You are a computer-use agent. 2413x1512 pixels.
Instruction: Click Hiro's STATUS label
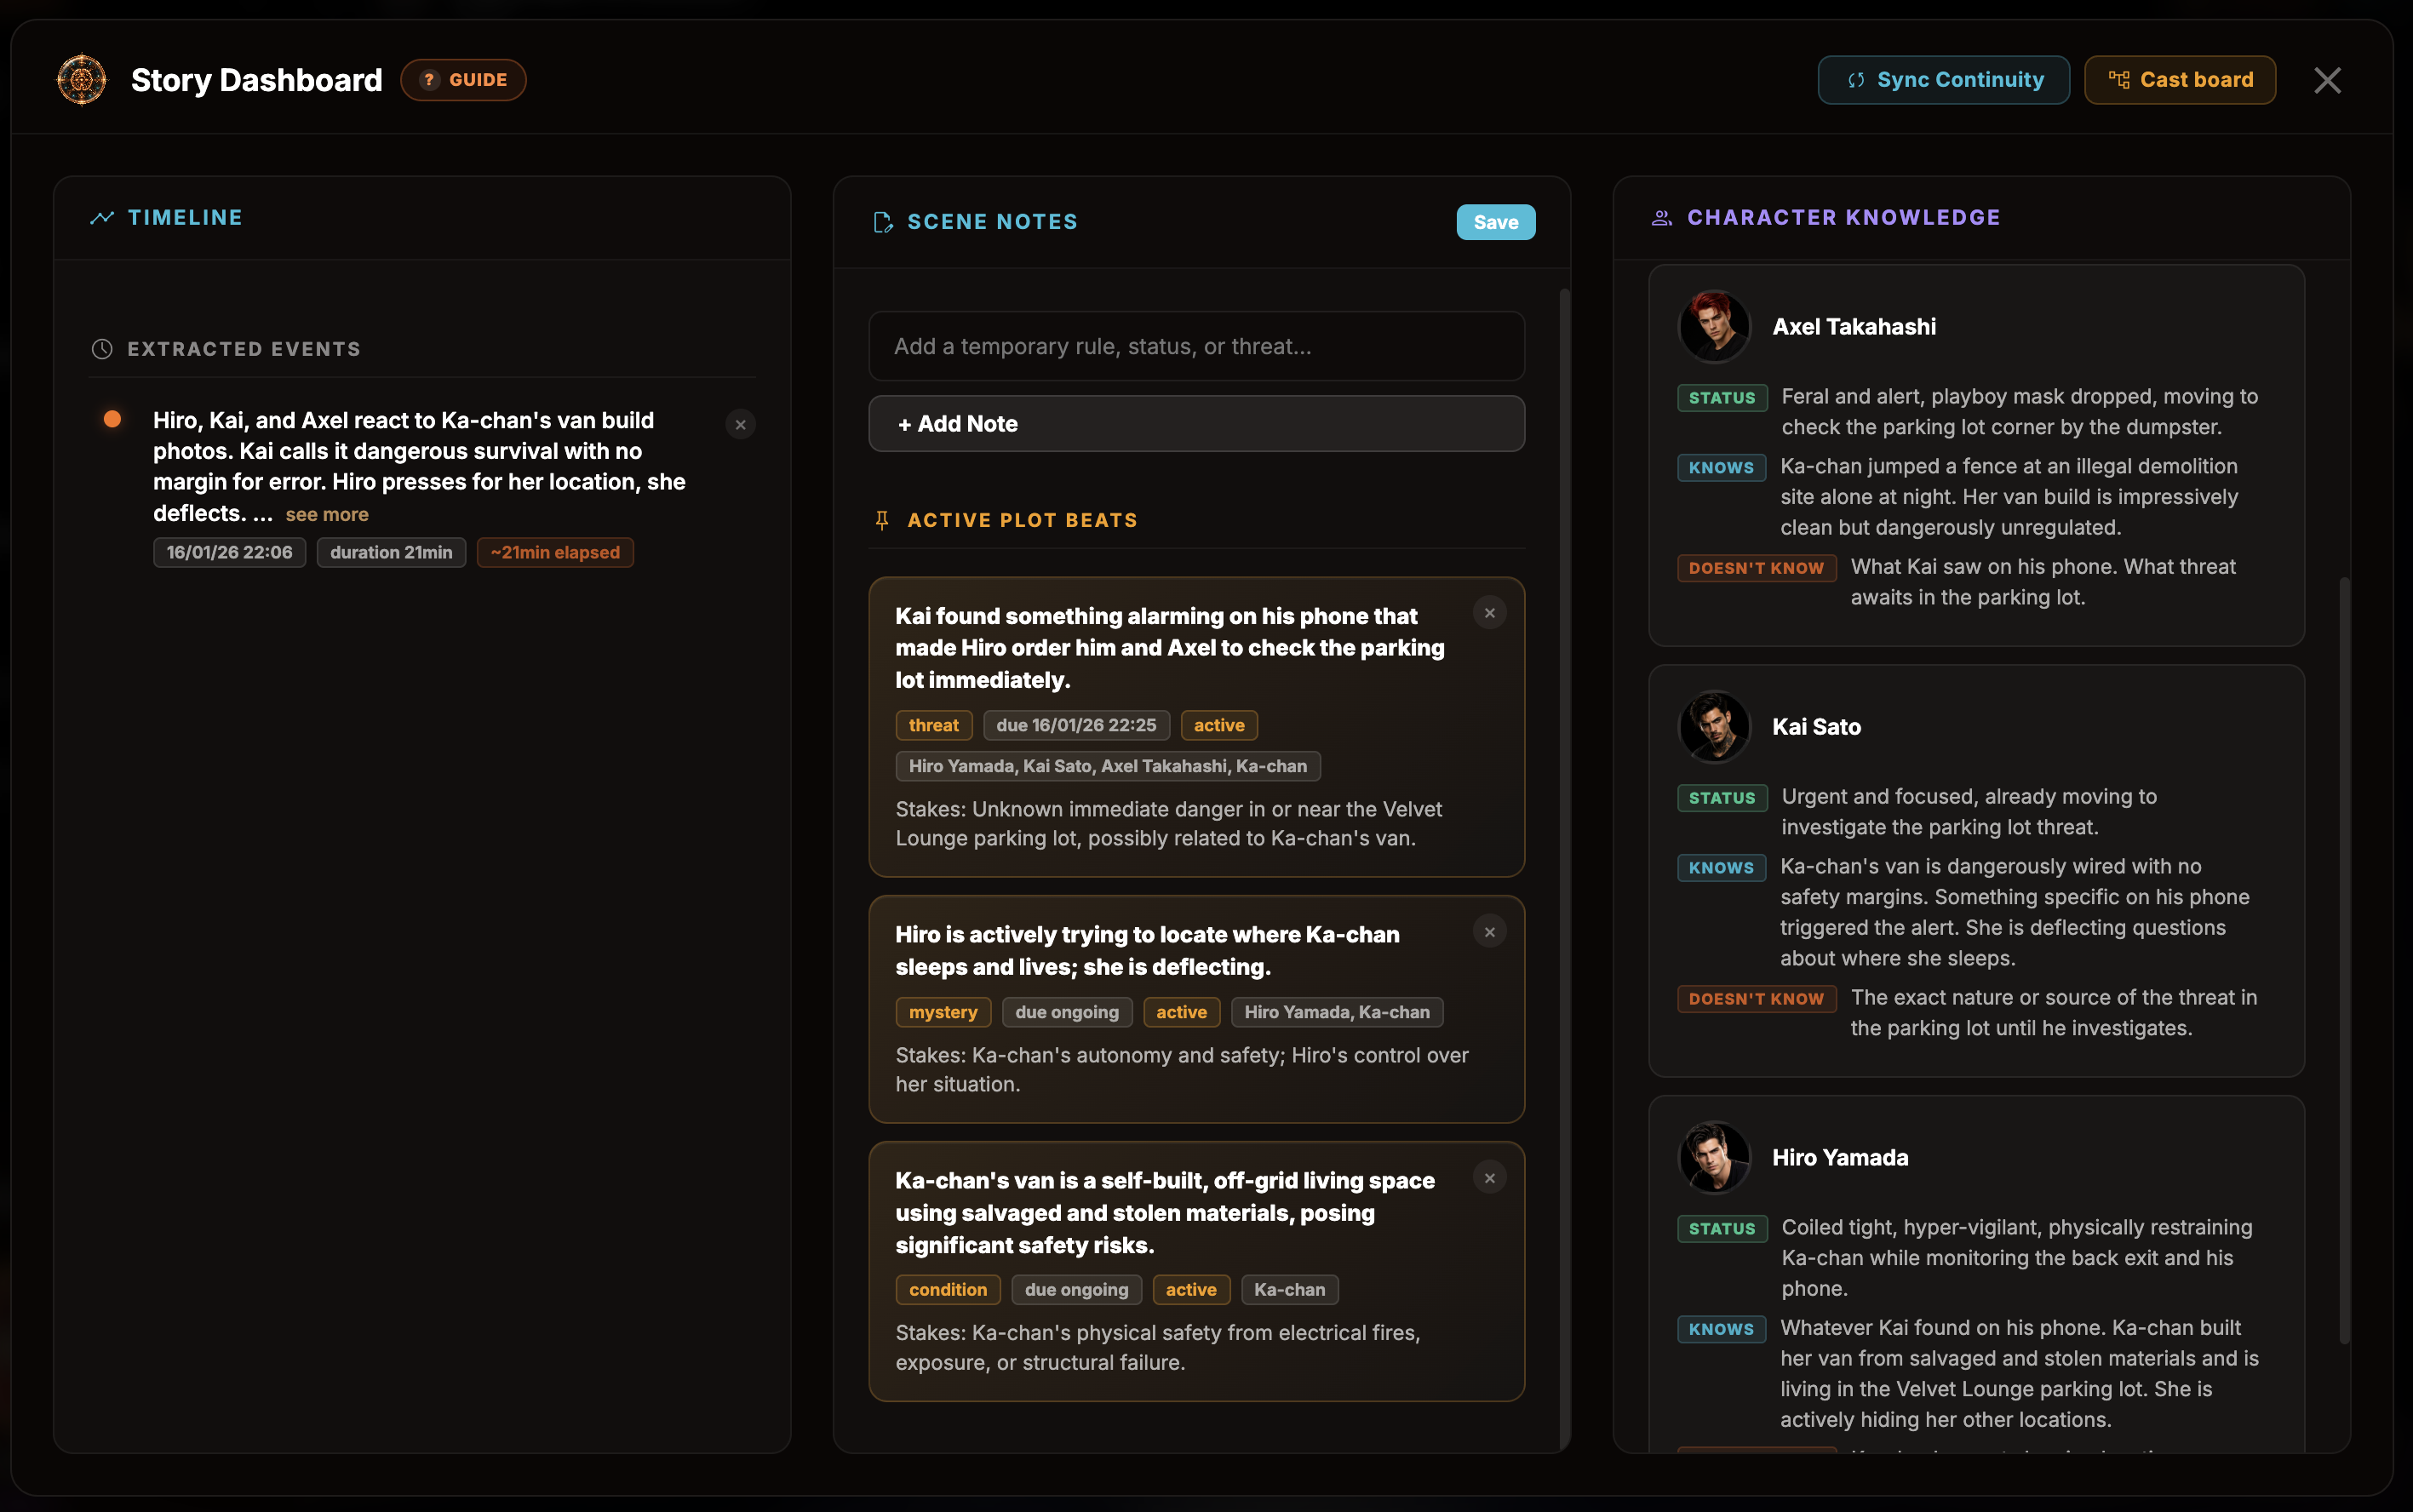1722,1229
